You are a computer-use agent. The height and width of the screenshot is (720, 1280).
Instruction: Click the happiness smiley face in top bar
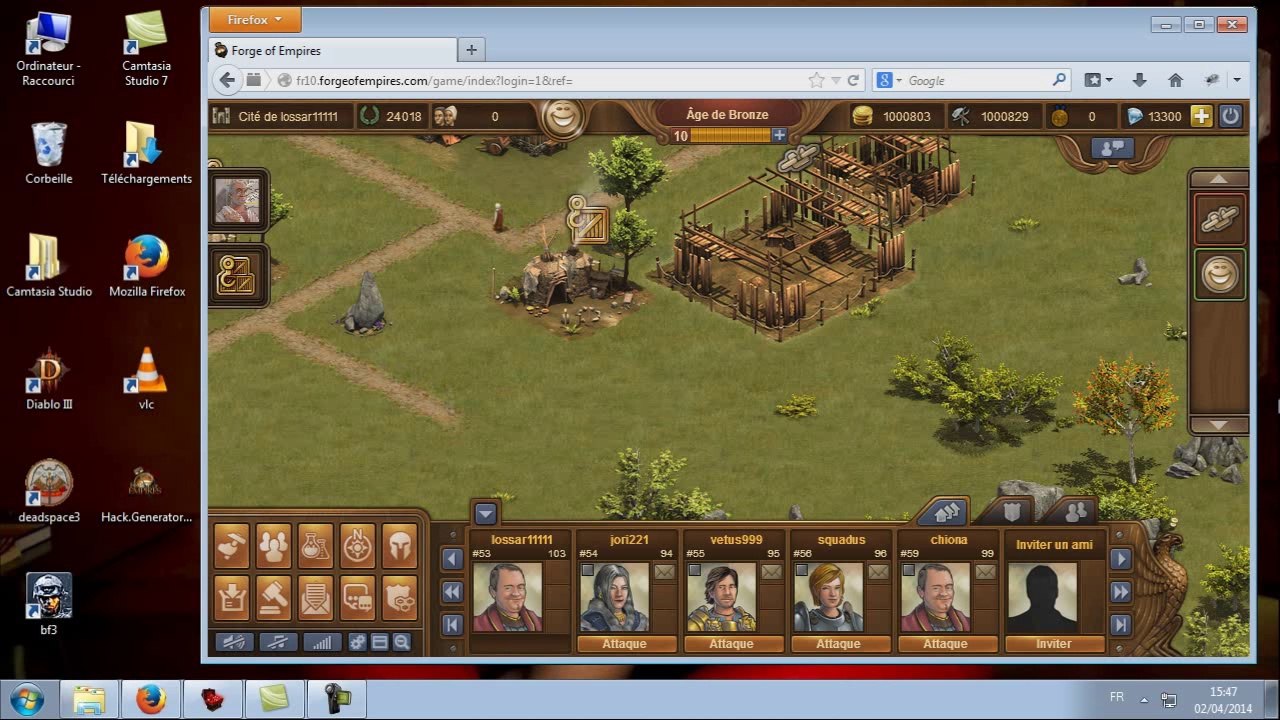[x=563, y=118]
